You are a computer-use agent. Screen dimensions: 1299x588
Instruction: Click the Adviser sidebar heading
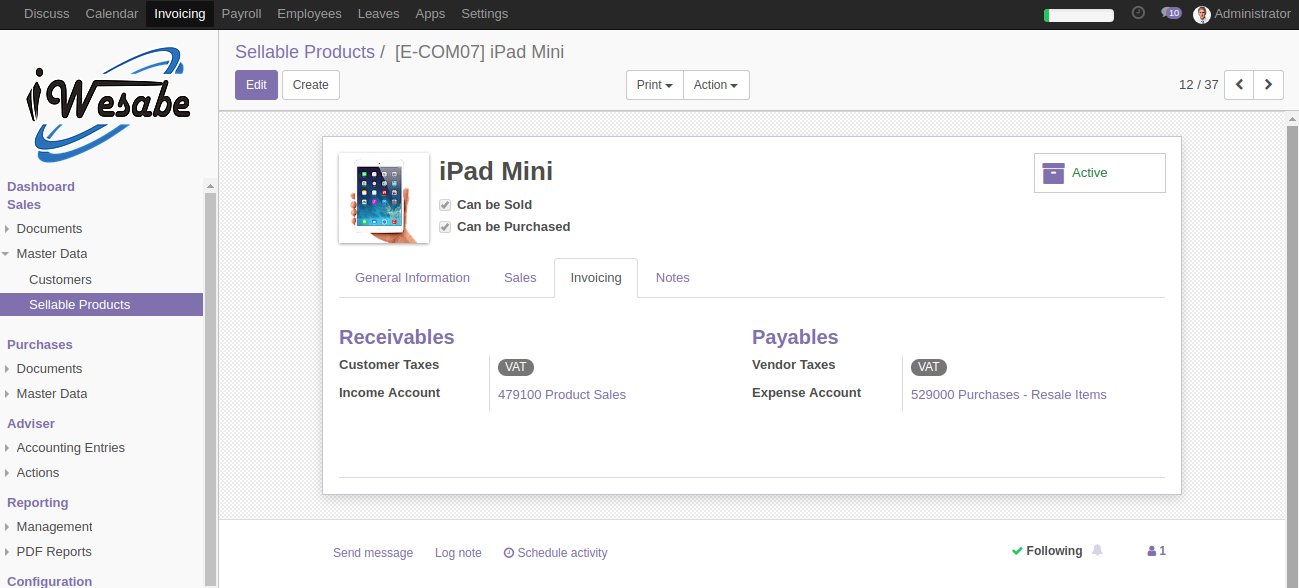click(x=31, y=424)
